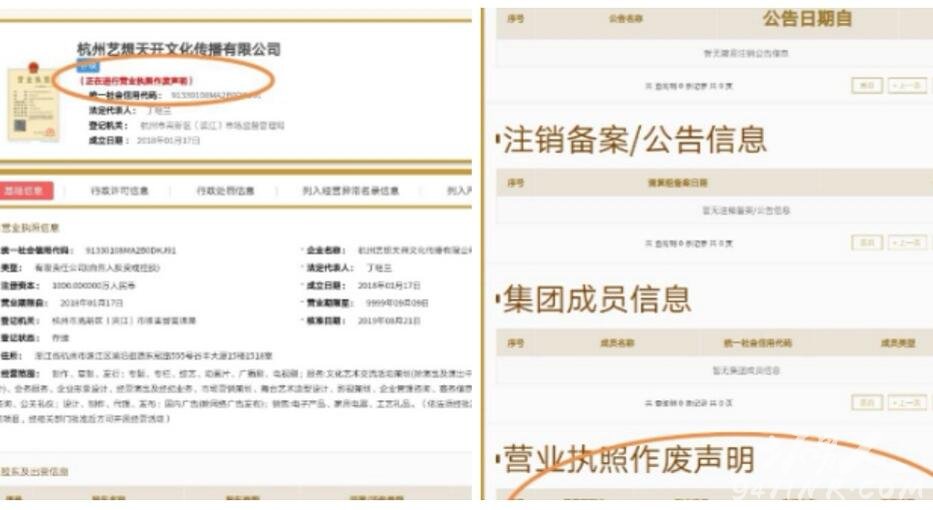The height and width of the screenshot is (510, 933).
Task: Click 上一页 button in 集团成员信息 section
Action: 907,403
